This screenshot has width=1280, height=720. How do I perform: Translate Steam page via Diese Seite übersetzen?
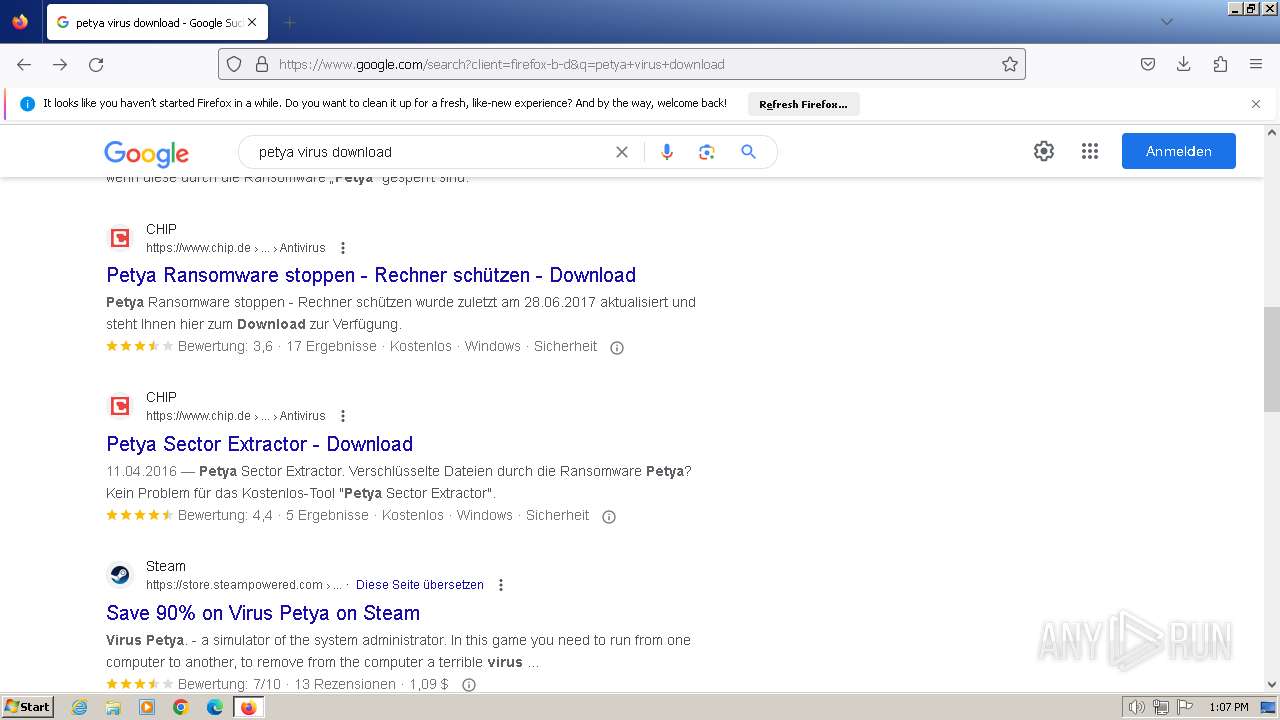tap(420, 585)
